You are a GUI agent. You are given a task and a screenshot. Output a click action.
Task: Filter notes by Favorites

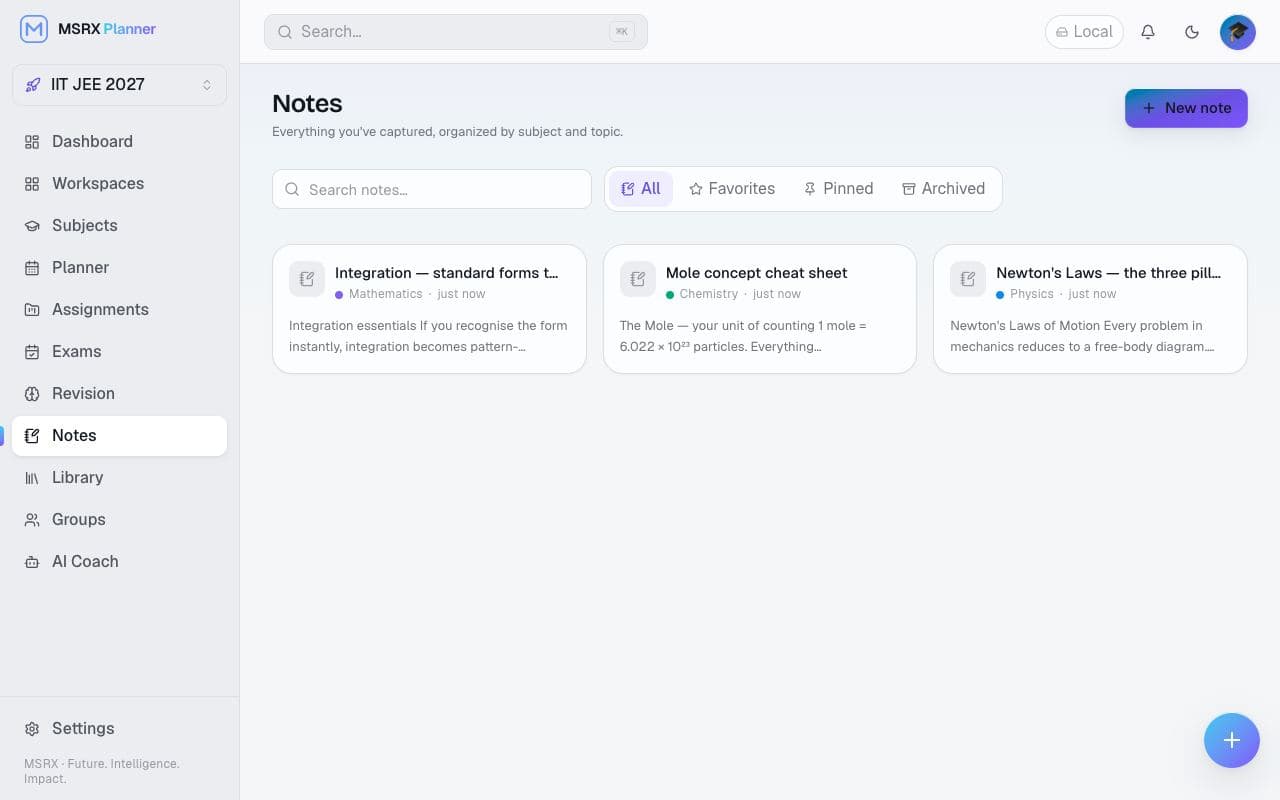pos(732,189)
